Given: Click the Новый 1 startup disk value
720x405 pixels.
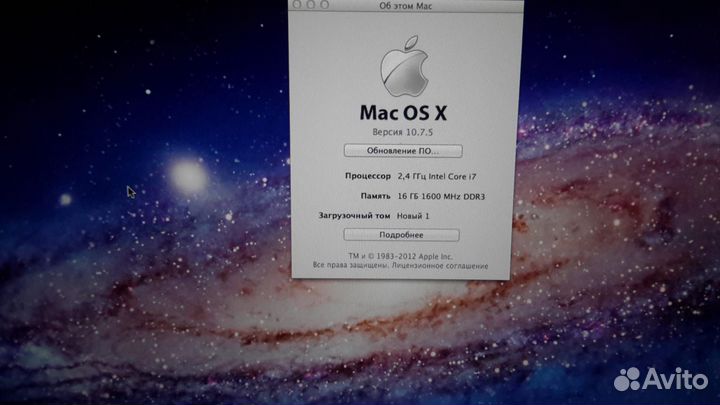Looking at the screenshot, I should click(x=413, y=215).
